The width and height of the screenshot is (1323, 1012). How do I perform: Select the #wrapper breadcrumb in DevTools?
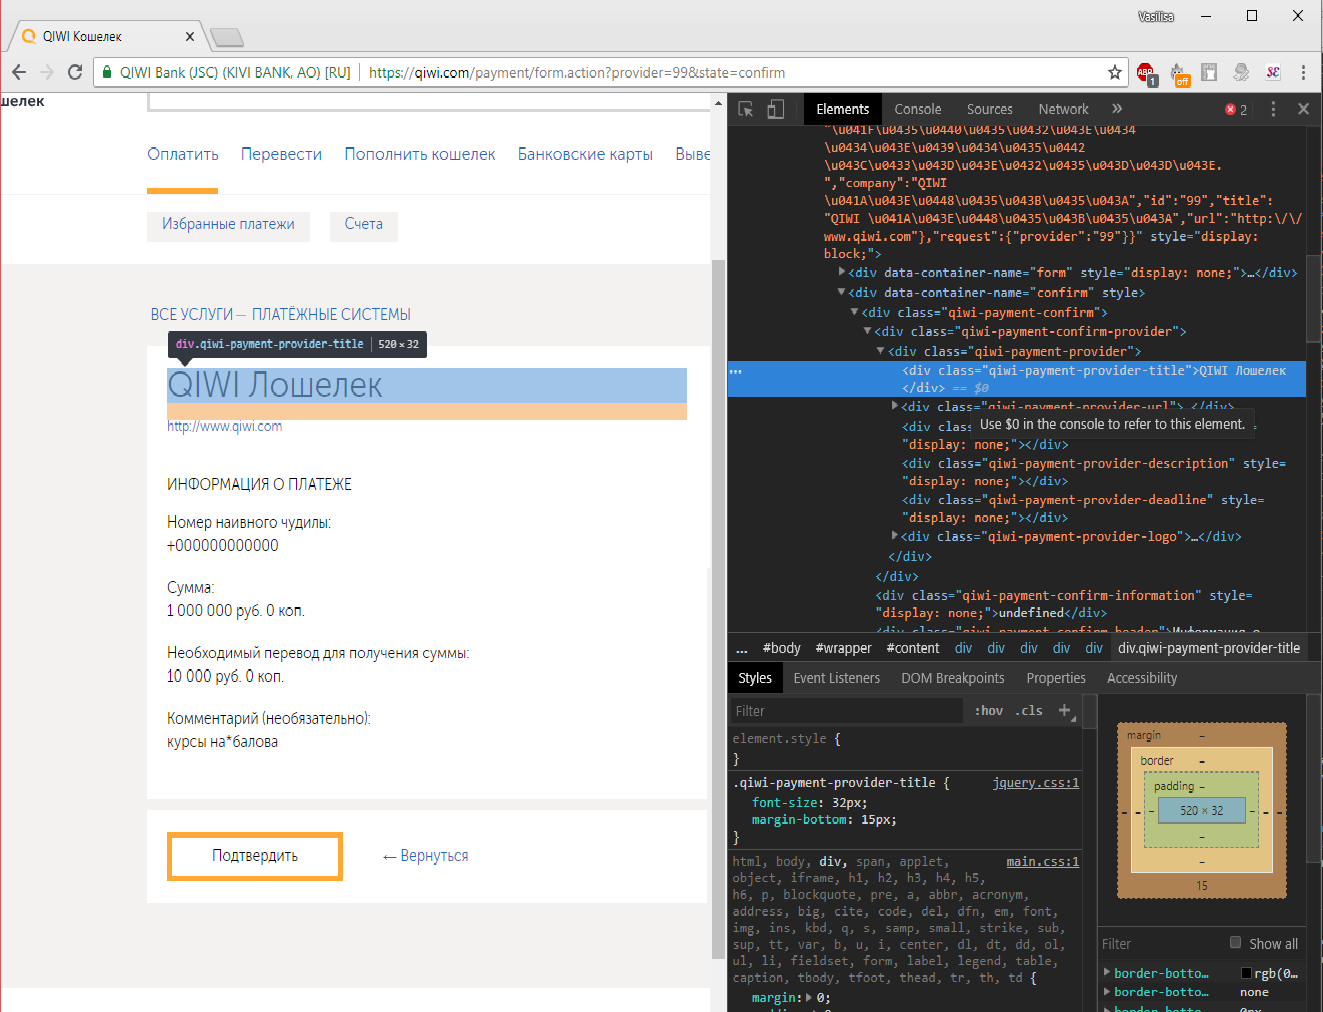pyautogui.click(x=844, y=648)
